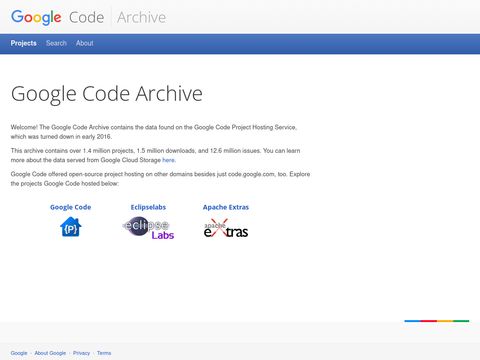
Task: Open the Apache Extras text link
Action: click(226, 207)
